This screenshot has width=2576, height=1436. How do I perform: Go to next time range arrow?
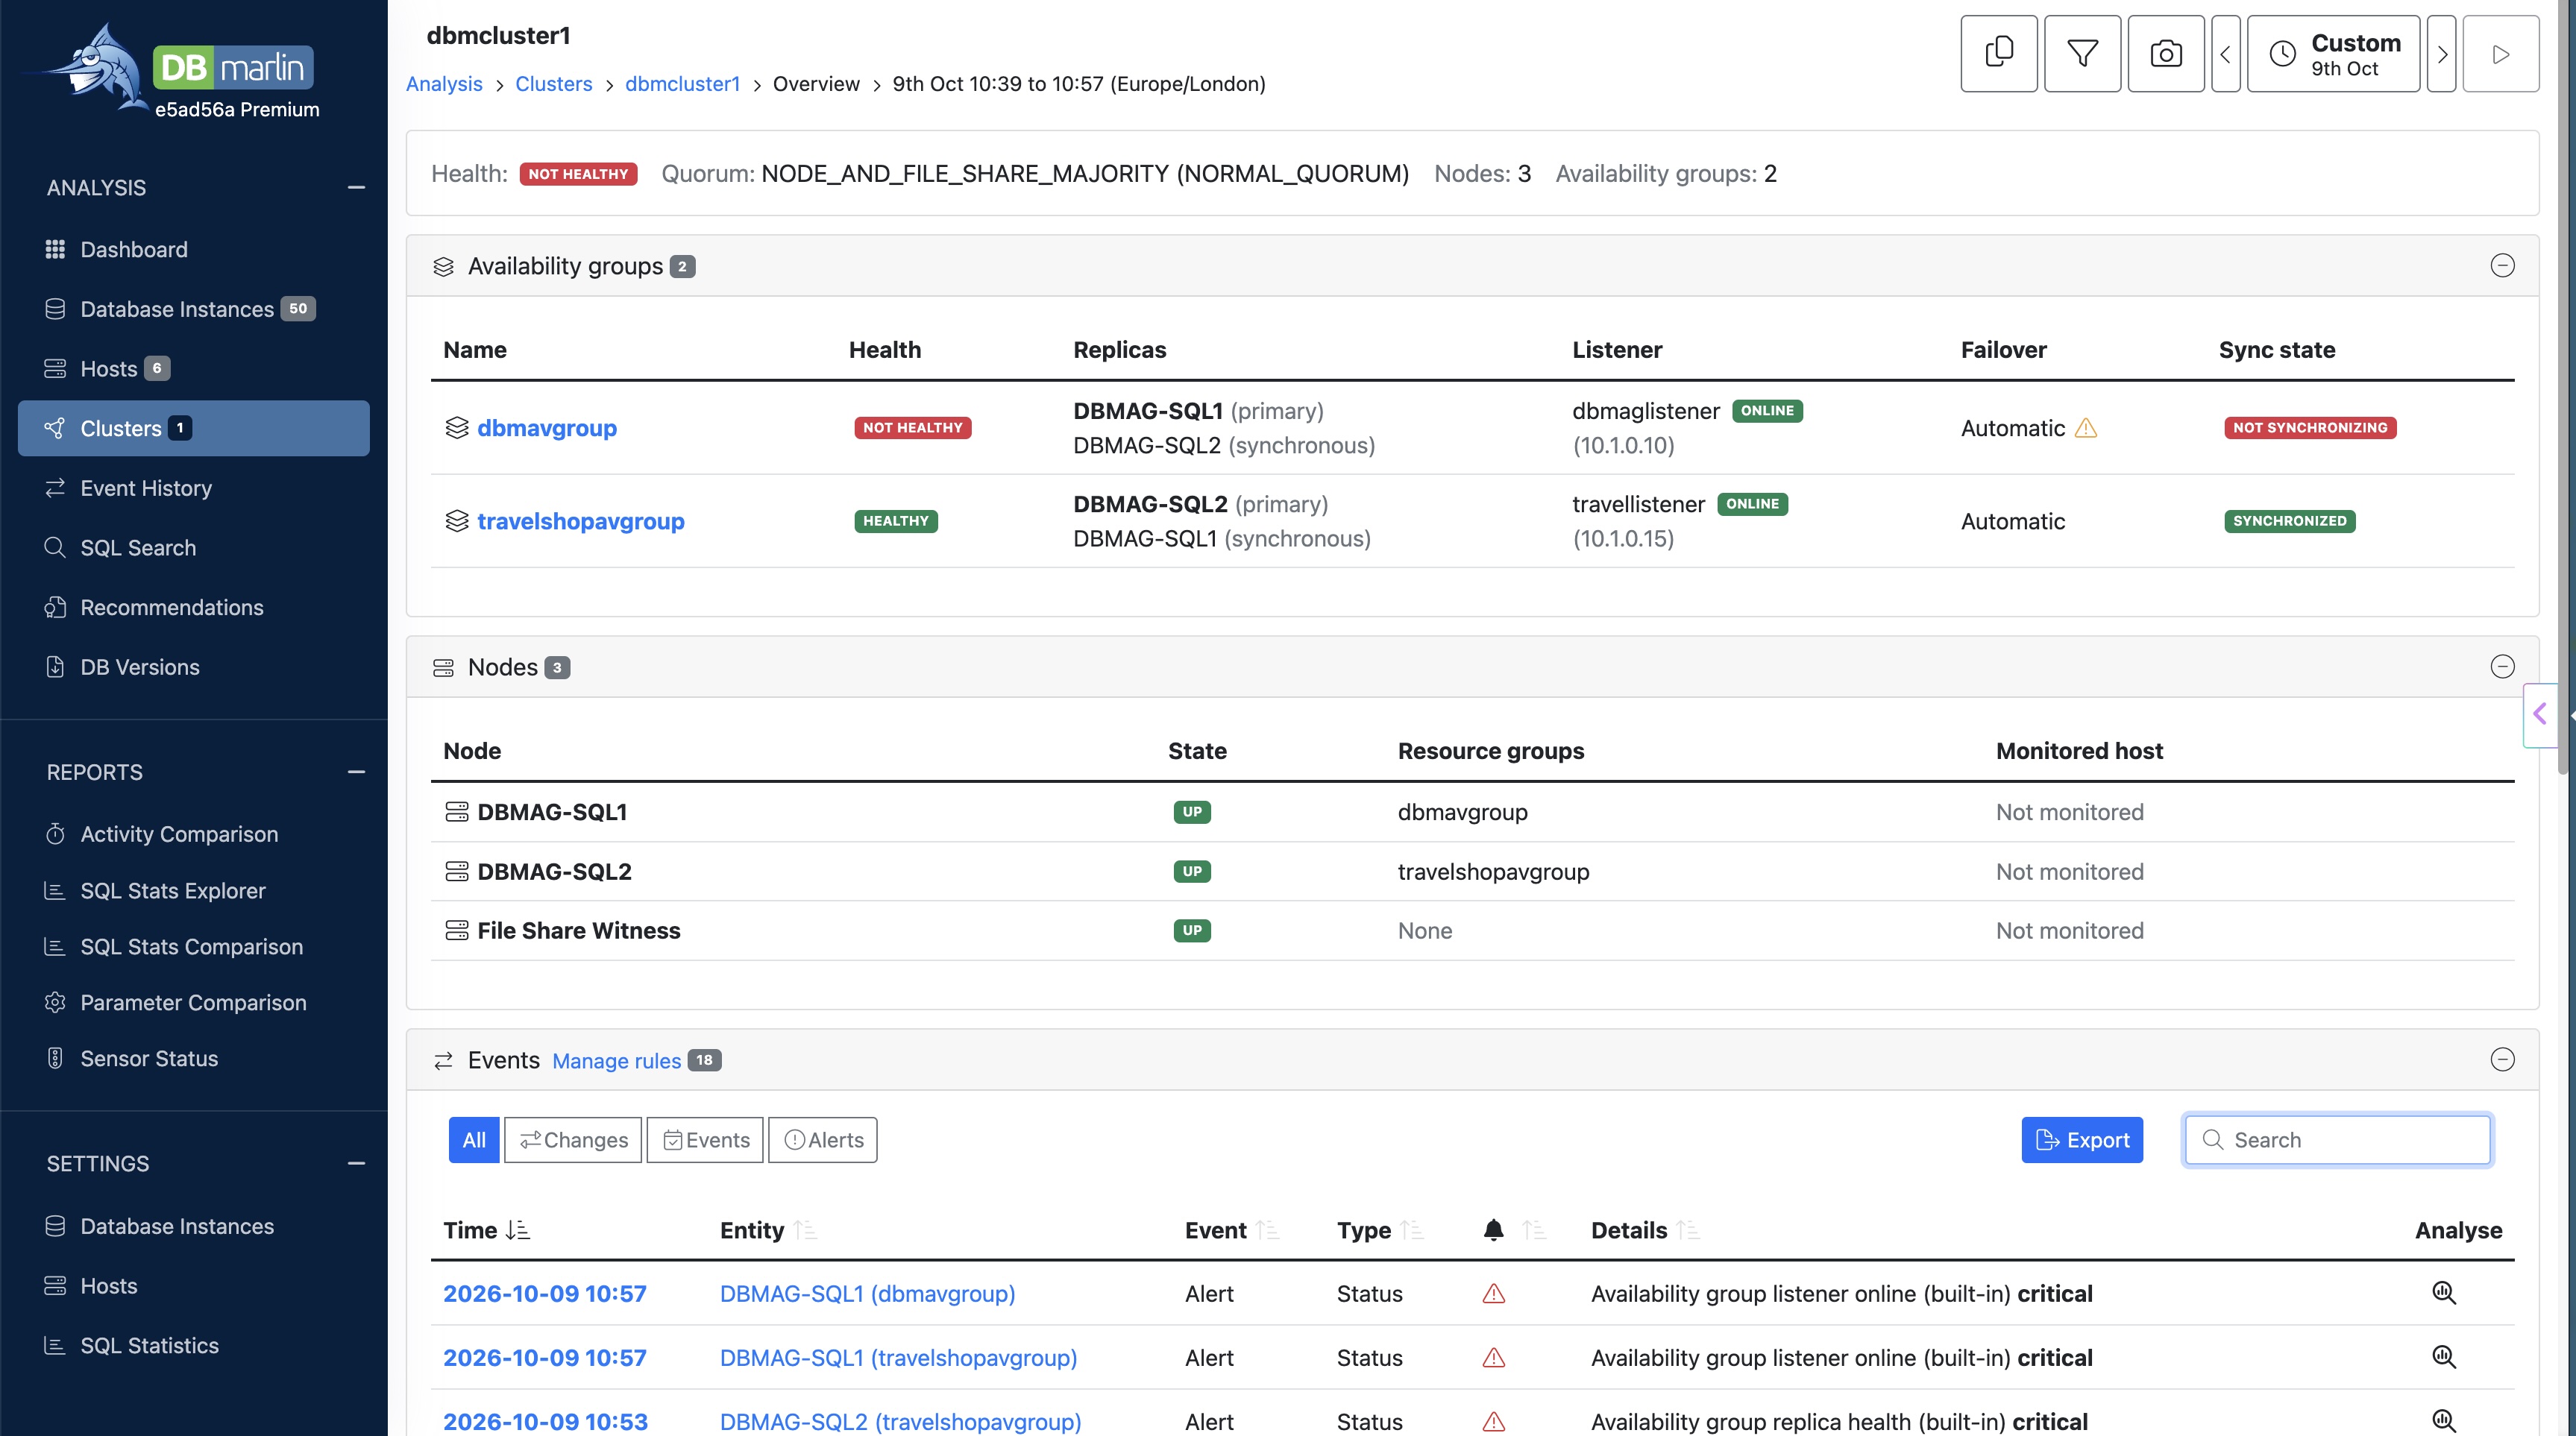(2441, 54)
